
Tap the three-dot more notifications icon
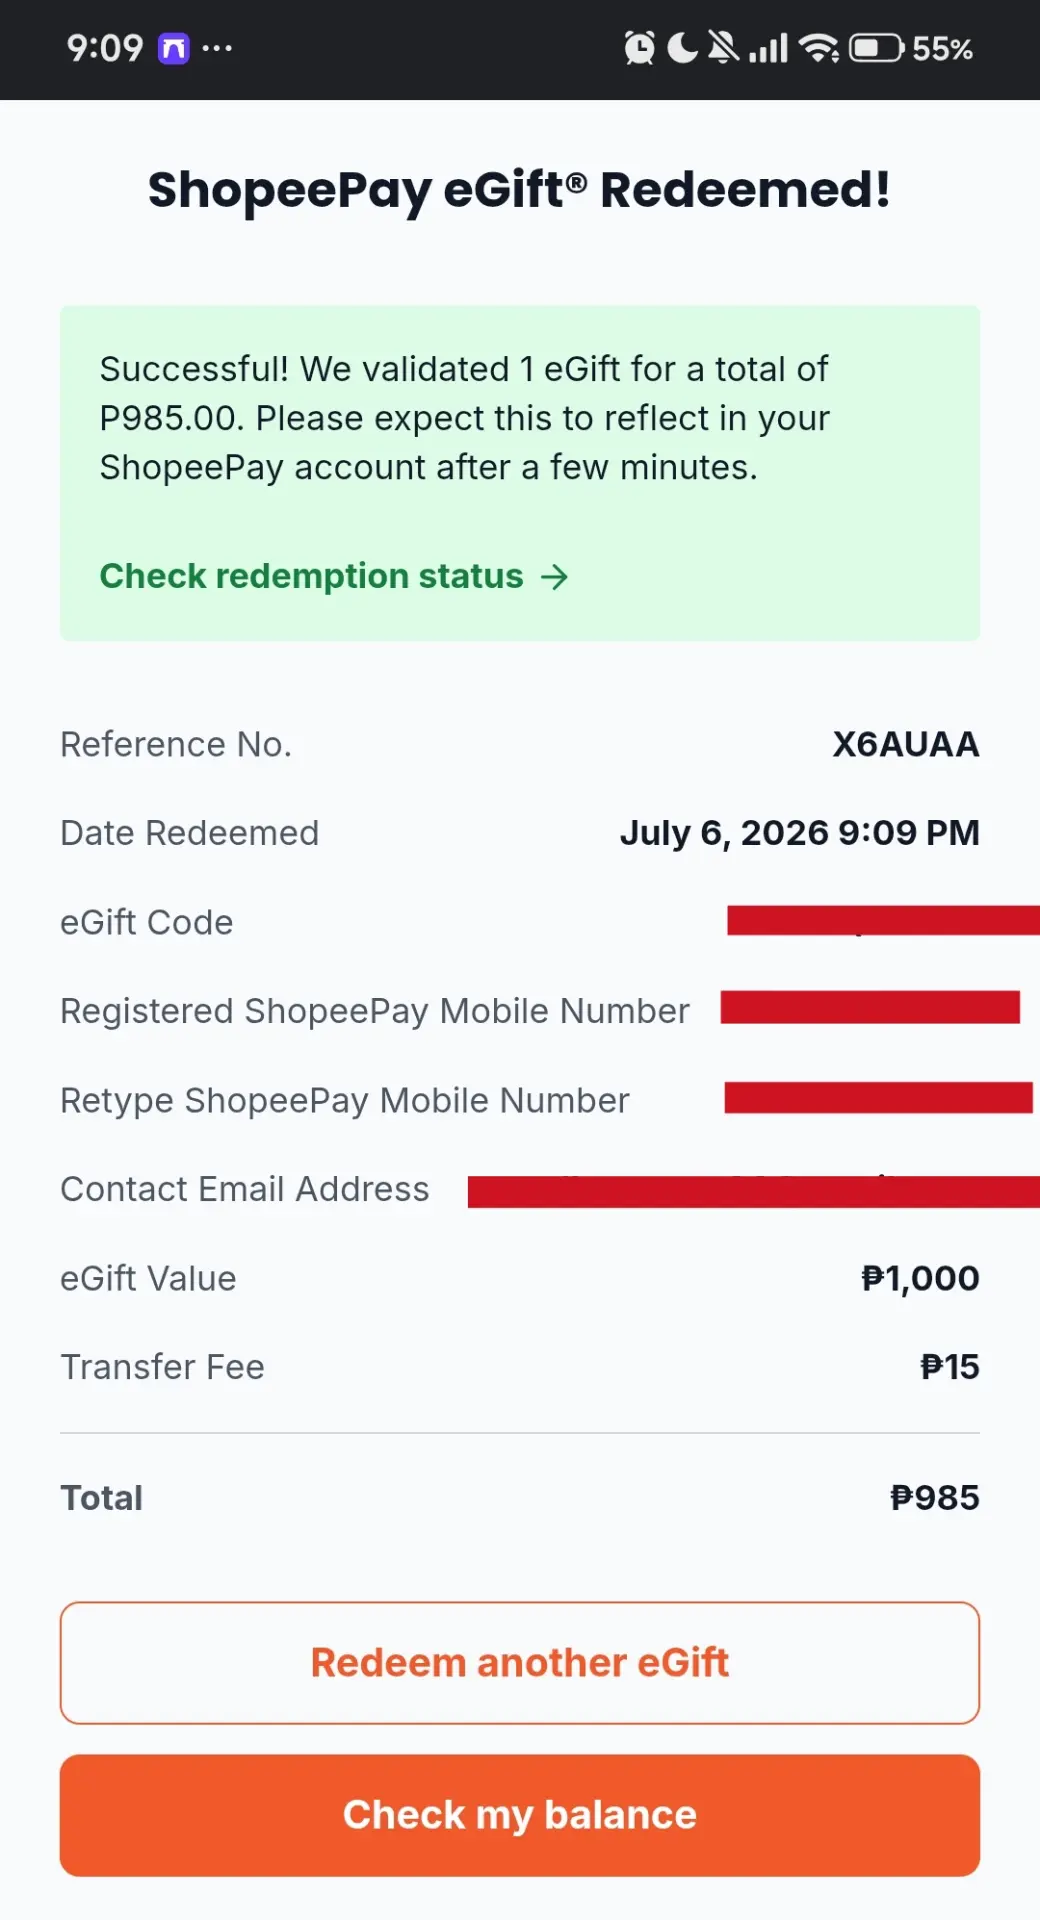tap(217, 48)
